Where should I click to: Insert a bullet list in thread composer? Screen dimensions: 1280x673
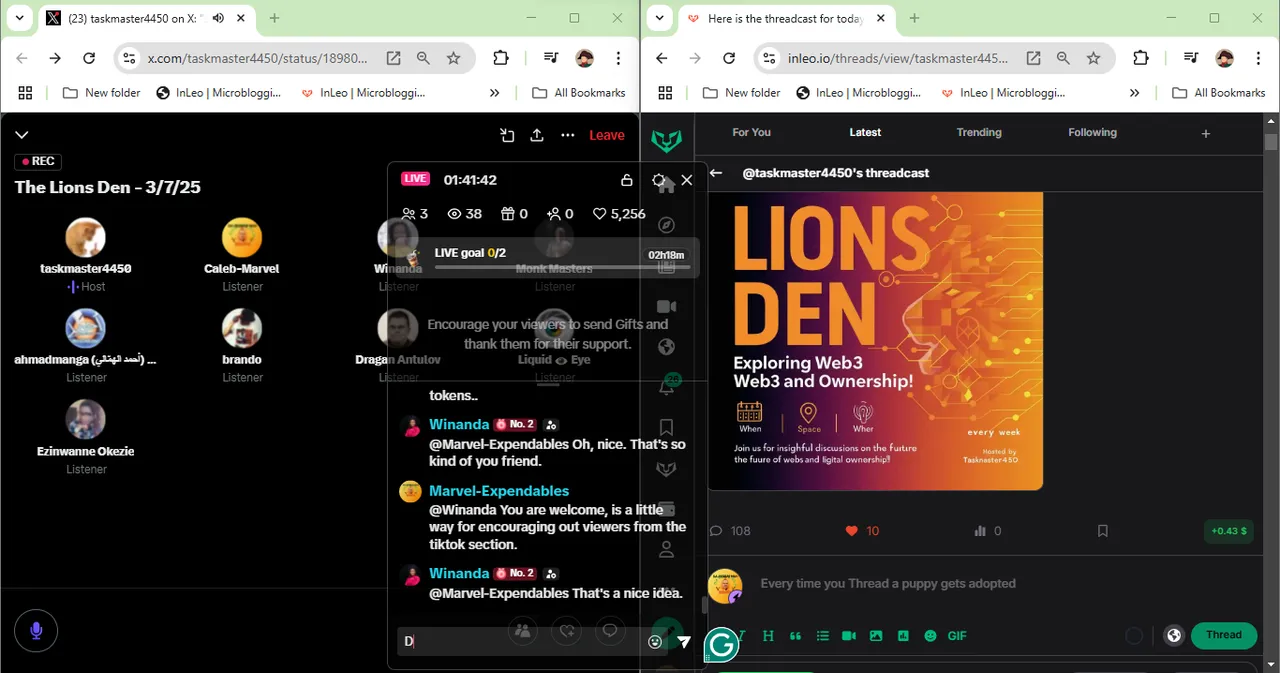[x=822, y=636]
